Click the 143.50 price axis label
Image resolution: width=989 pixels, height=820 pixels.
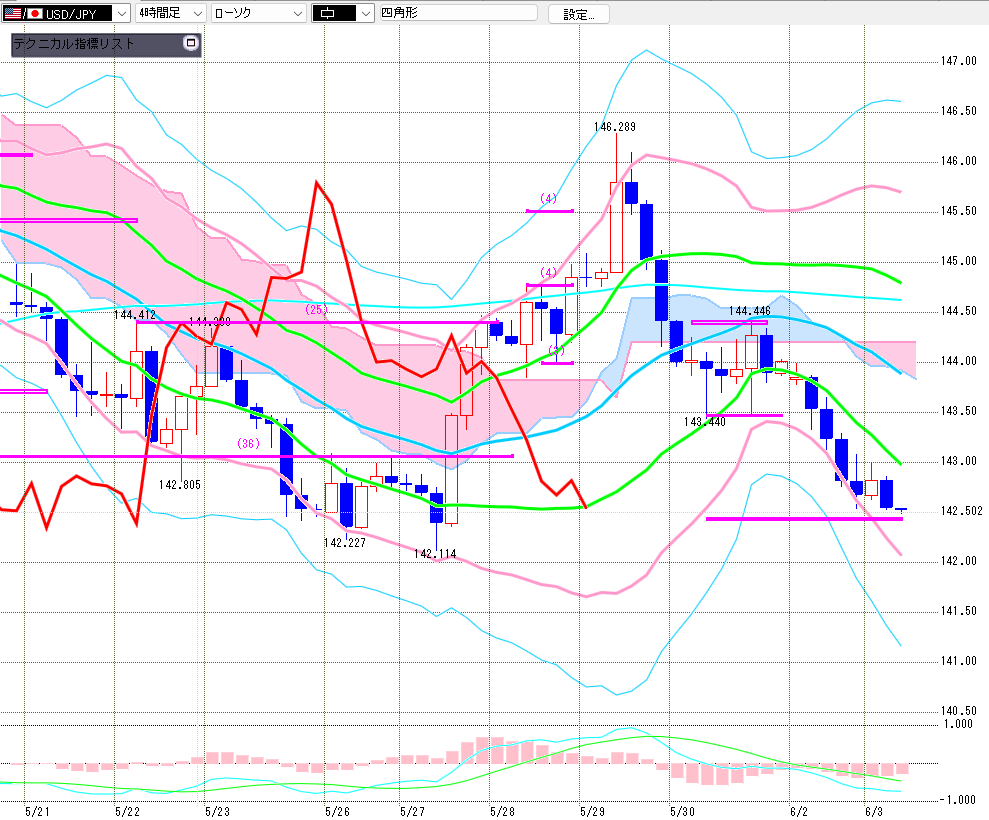pos(959,411)
